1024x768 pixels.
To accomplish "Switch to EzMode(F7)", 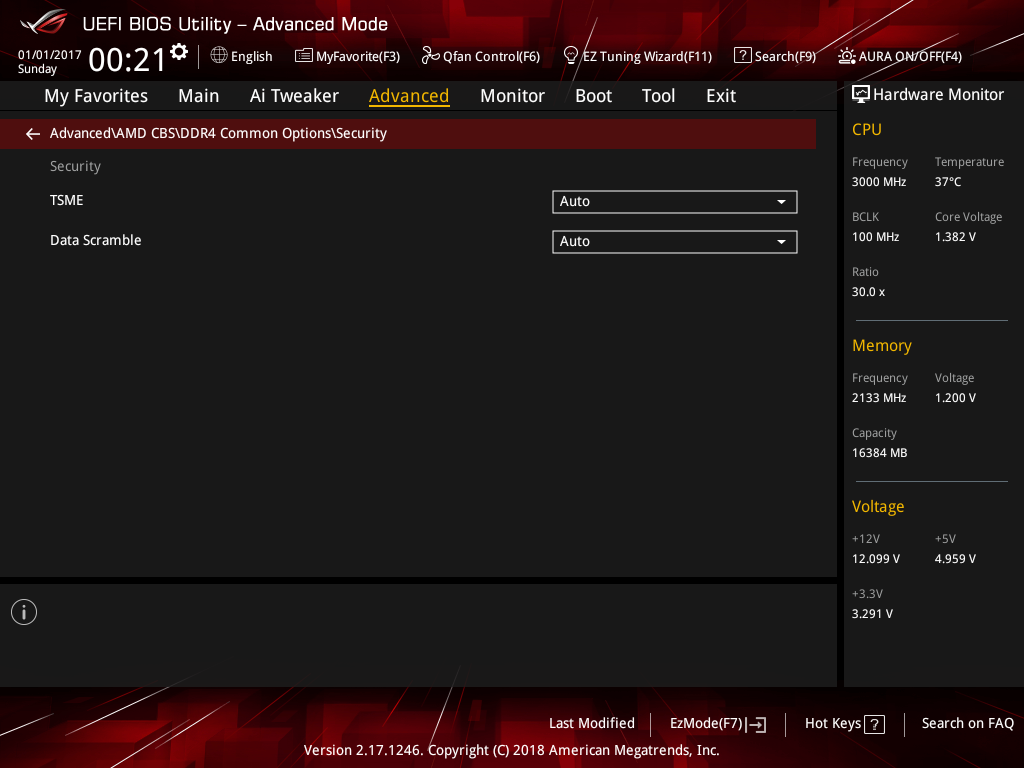I will click(x=707, y=724).
